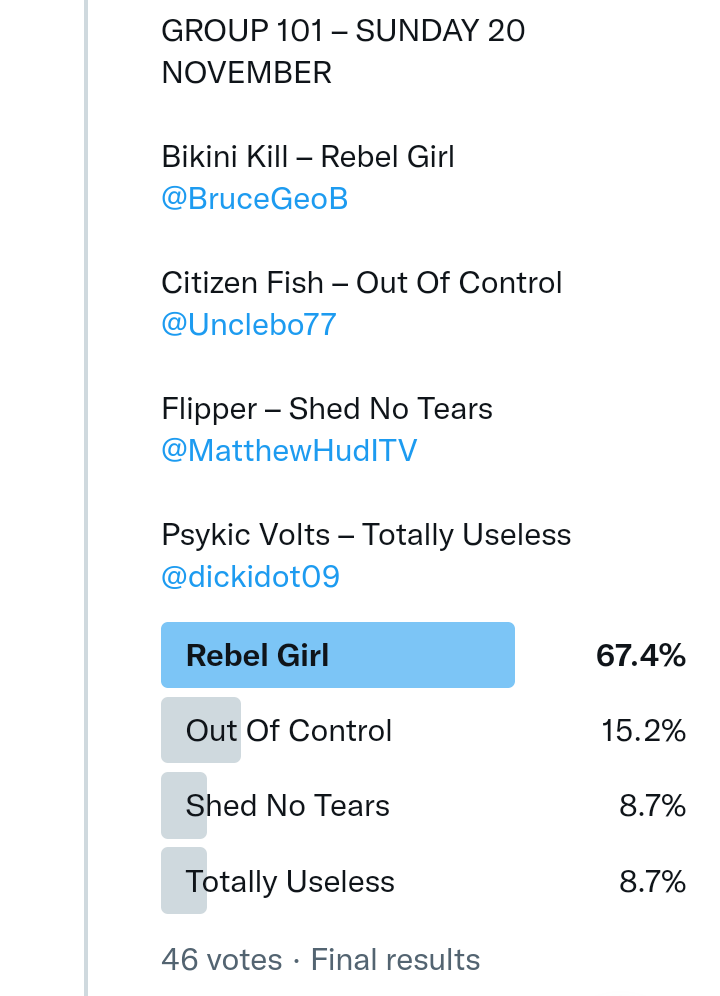Viewport: 720px width, 996px height.
Task: Click the Flipper – Shed No Tears line
Action: 327,409
